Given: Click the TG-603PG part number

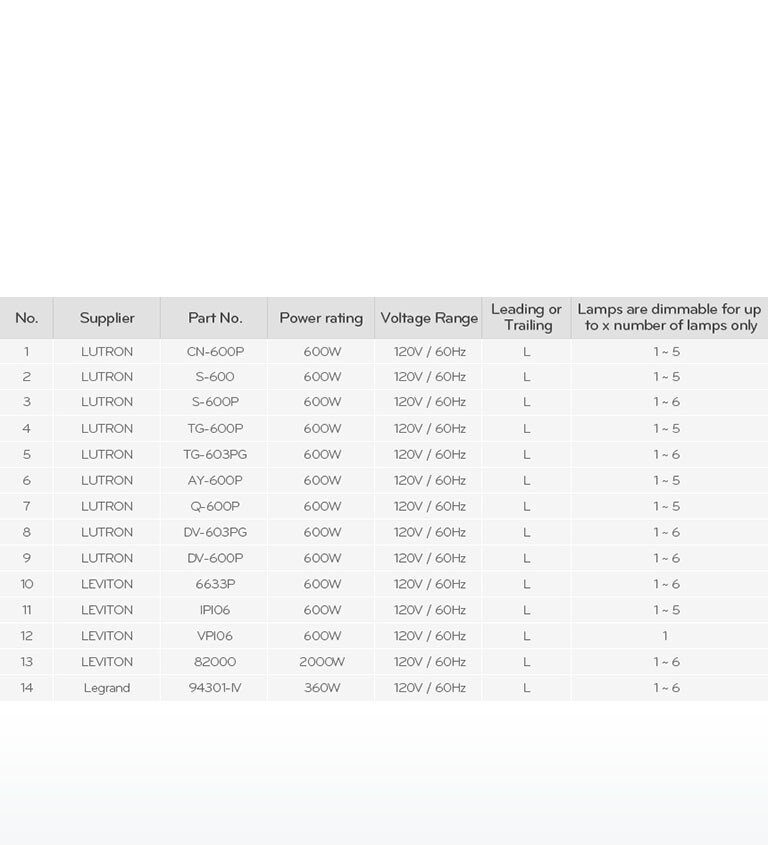Looking at the screenshot, I should pyautogui.click(x=215, y=455).
